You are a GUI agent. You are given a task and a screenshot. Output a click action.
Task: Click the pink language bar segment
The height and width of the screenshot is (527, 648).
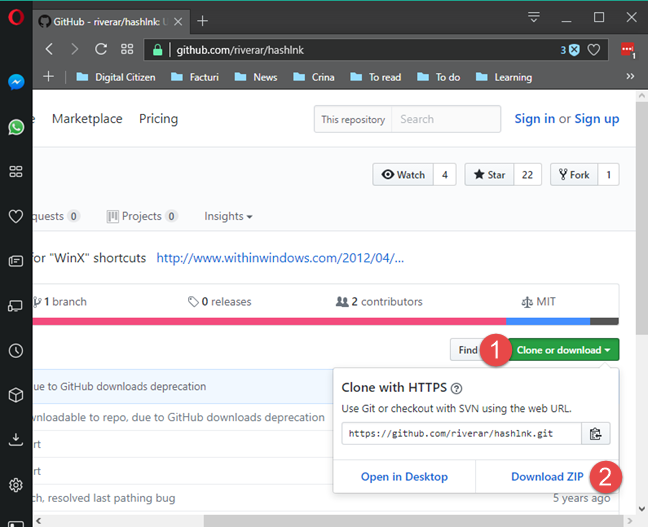click(269, 321)
